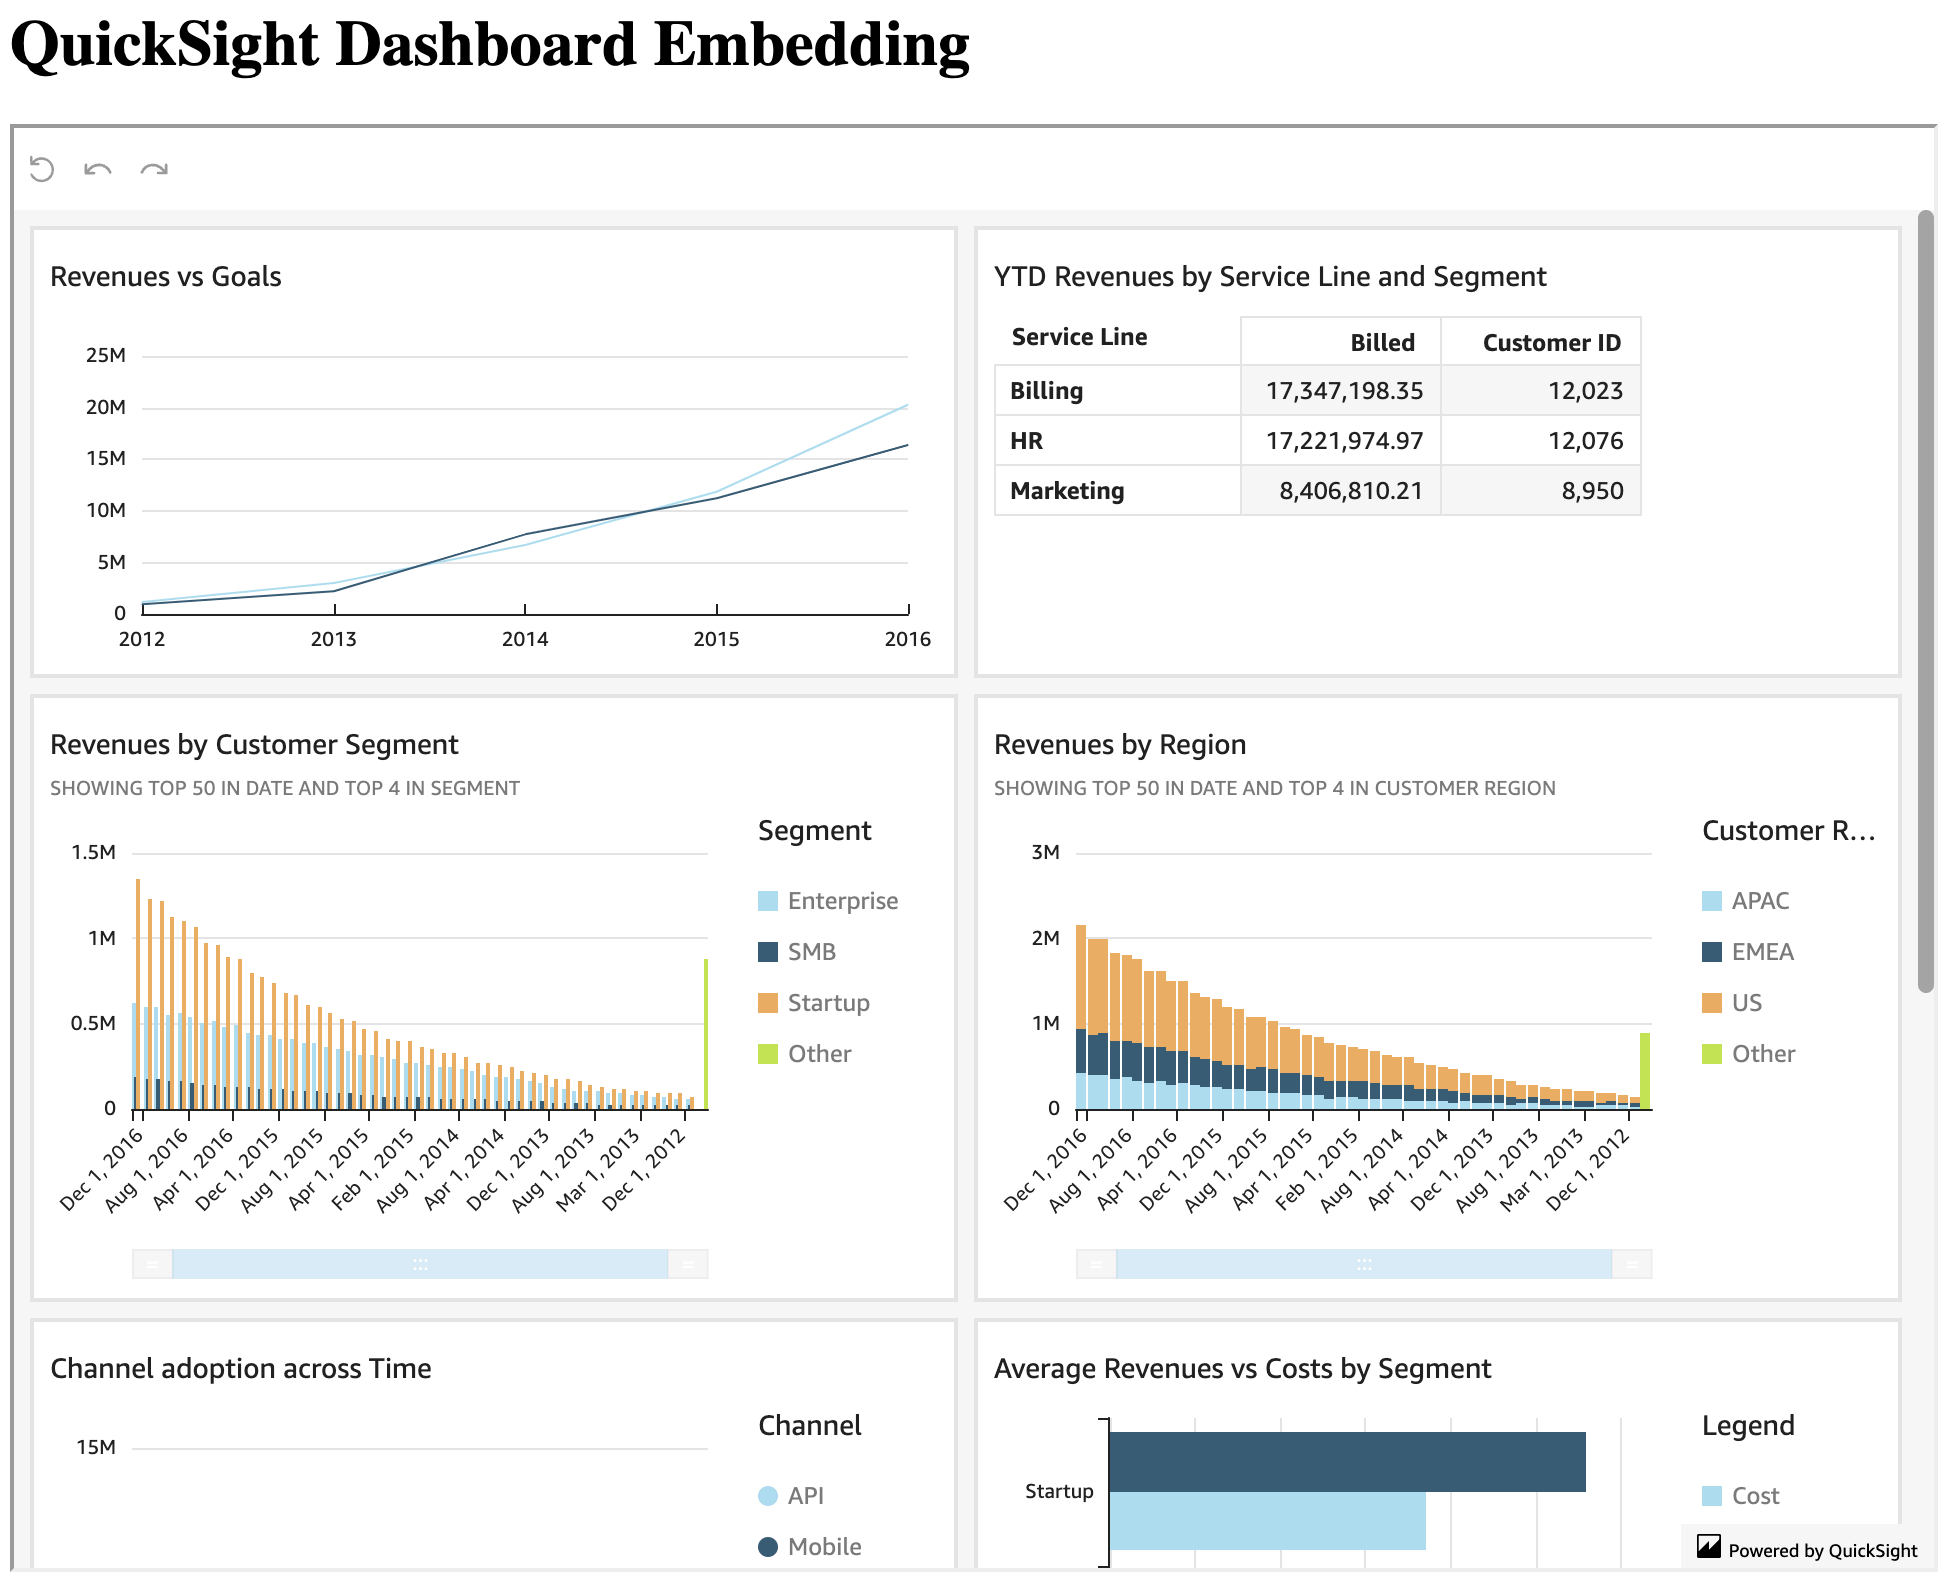Click the Startup segment color swatch
The height and width of the screenshot is (1586, 1956).
768,1003
